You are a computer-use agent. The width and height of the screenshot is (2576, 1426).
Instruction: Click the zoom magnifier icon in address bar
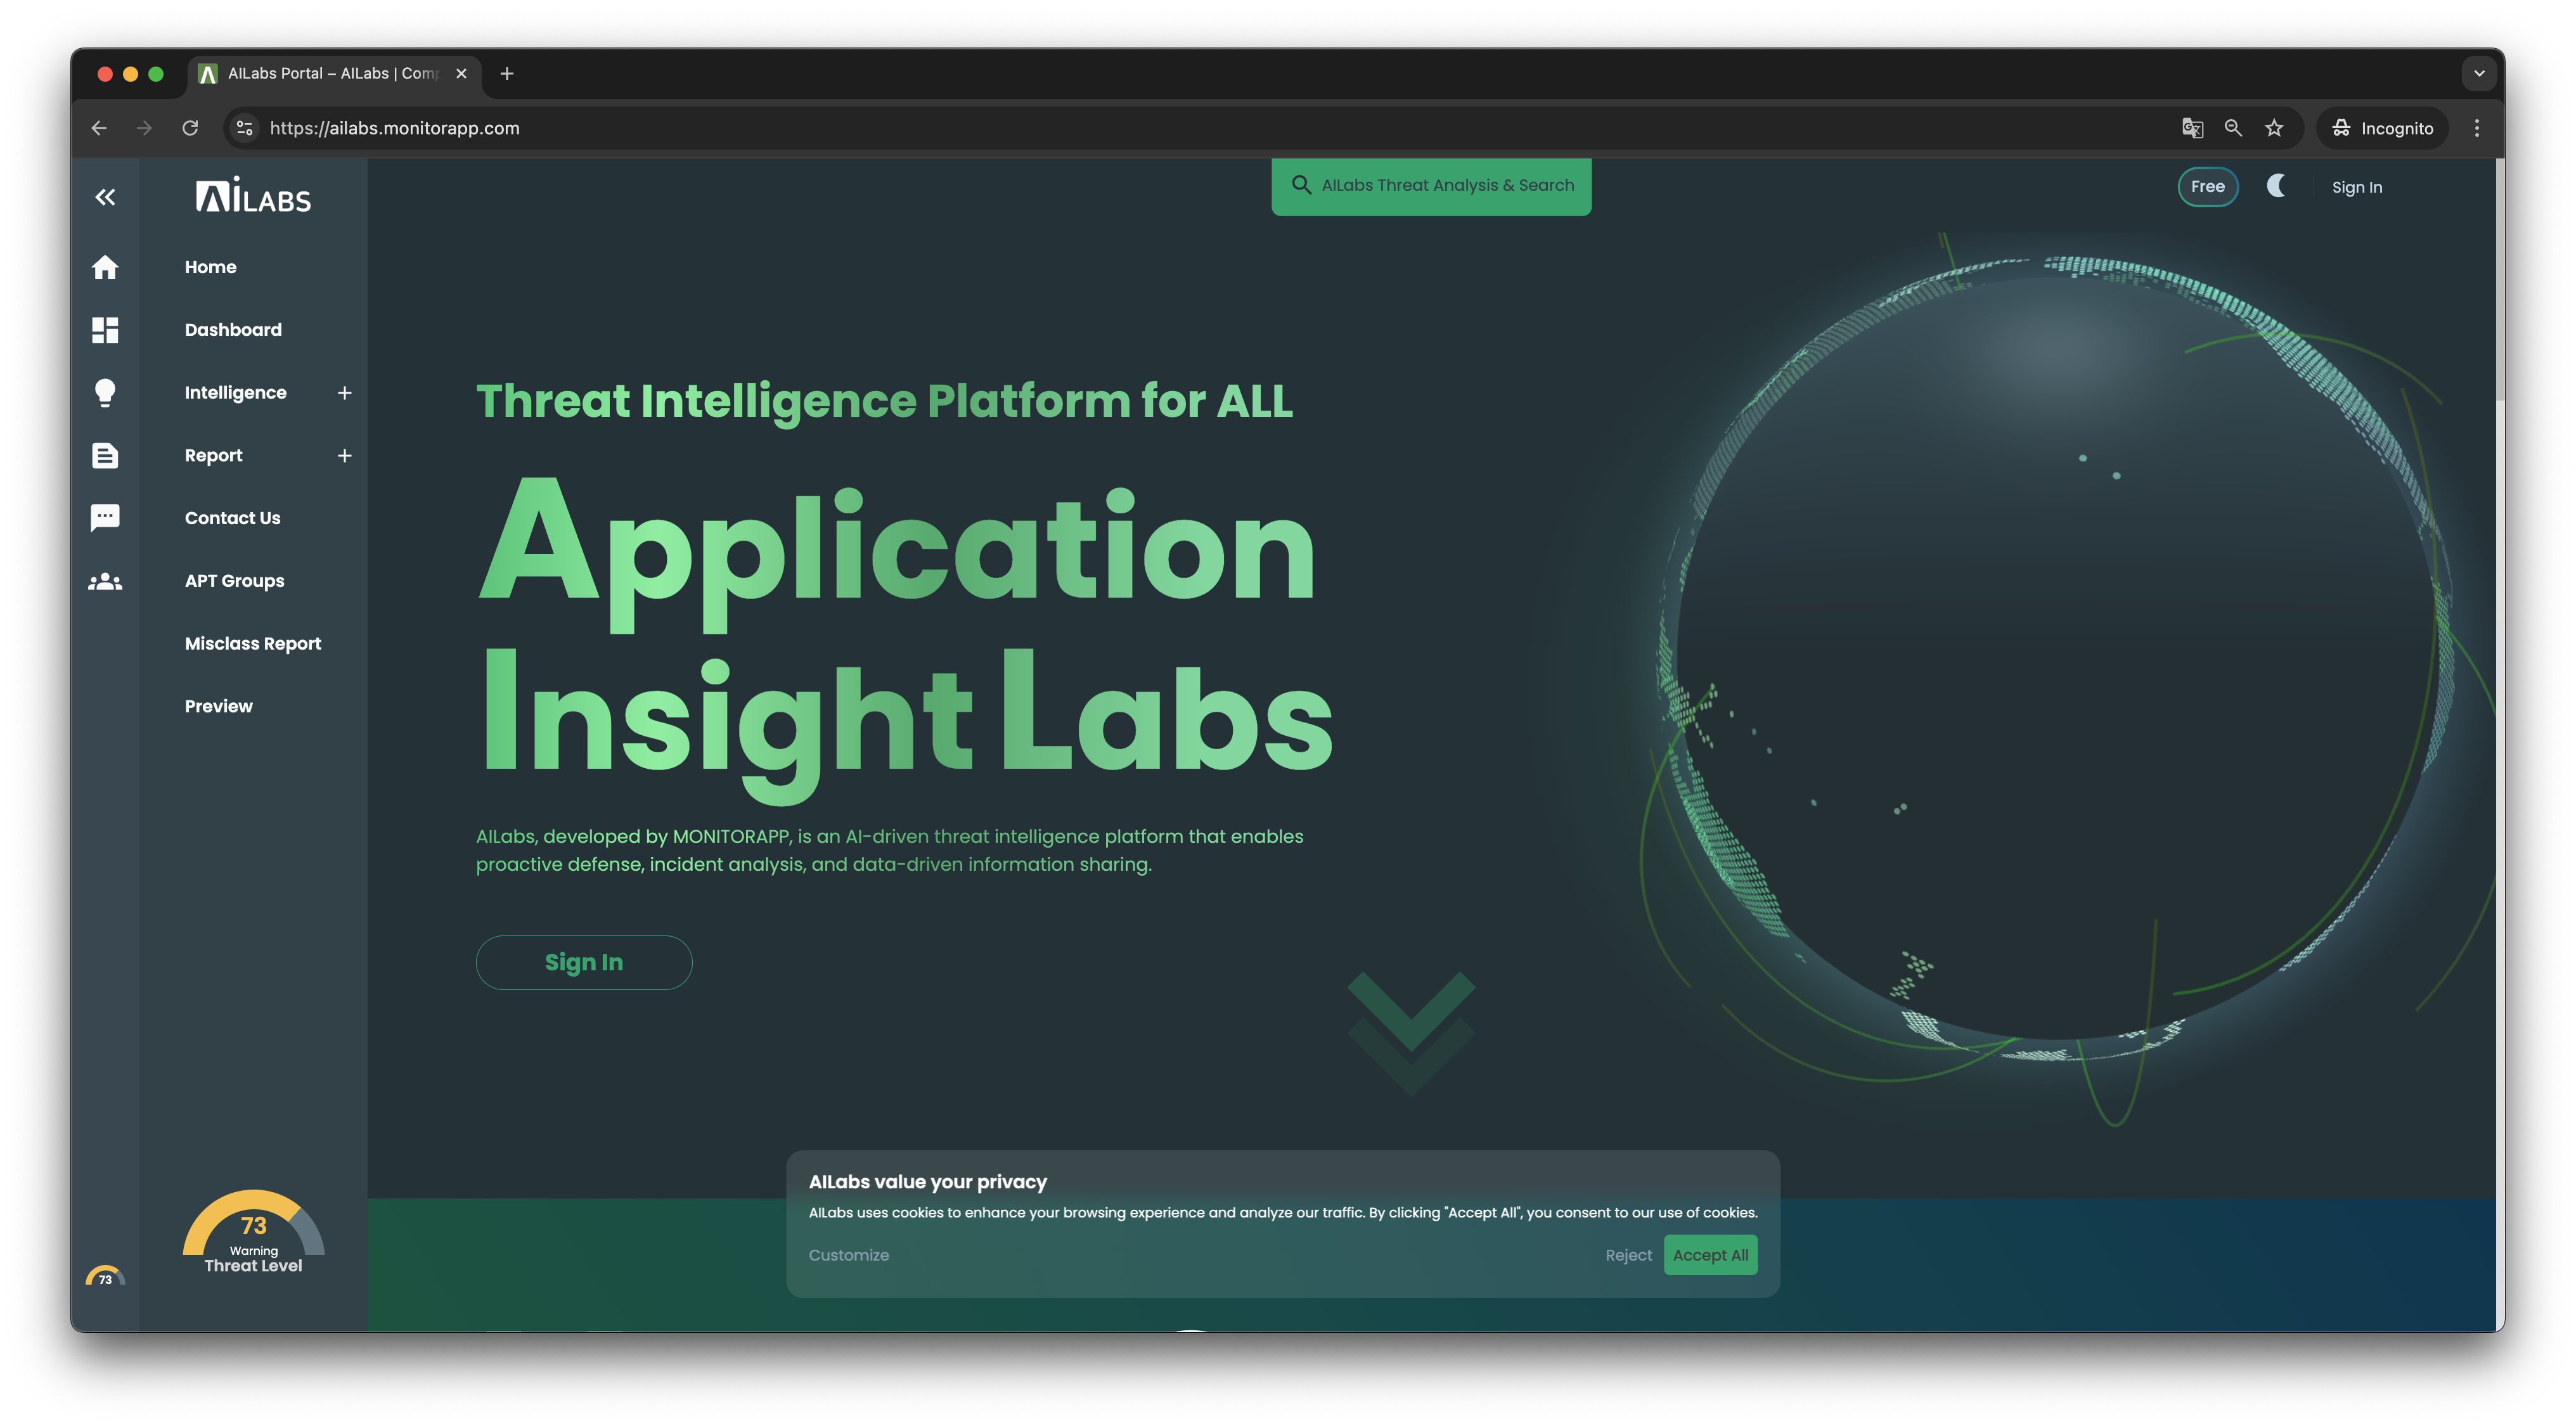point(2233,128)
